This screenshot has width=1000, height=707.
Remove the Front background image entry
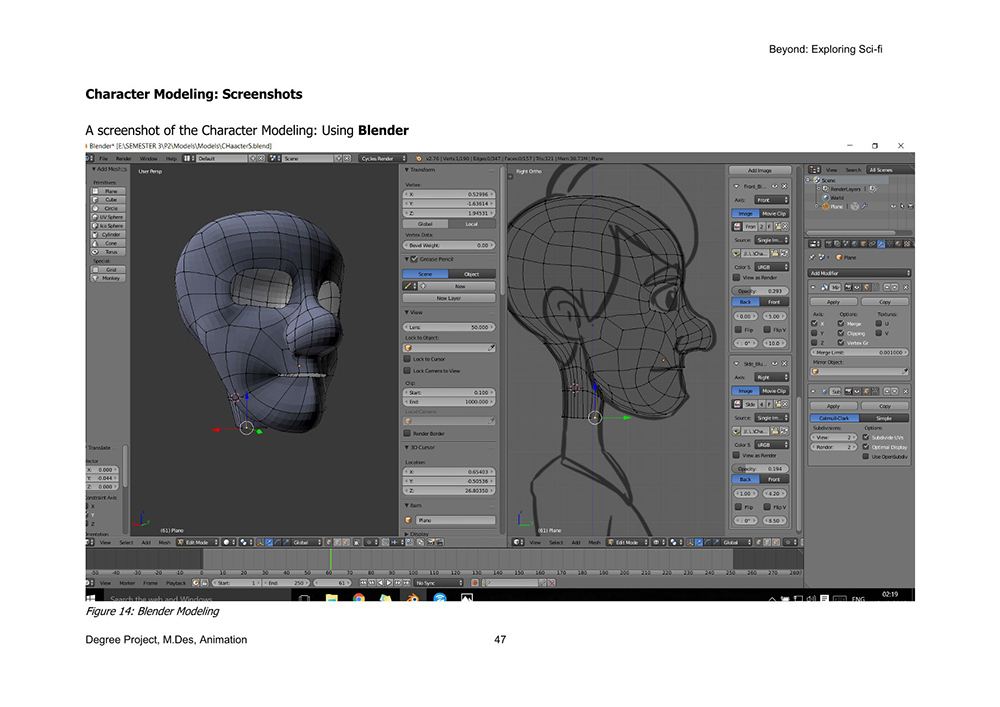[784, 186]
